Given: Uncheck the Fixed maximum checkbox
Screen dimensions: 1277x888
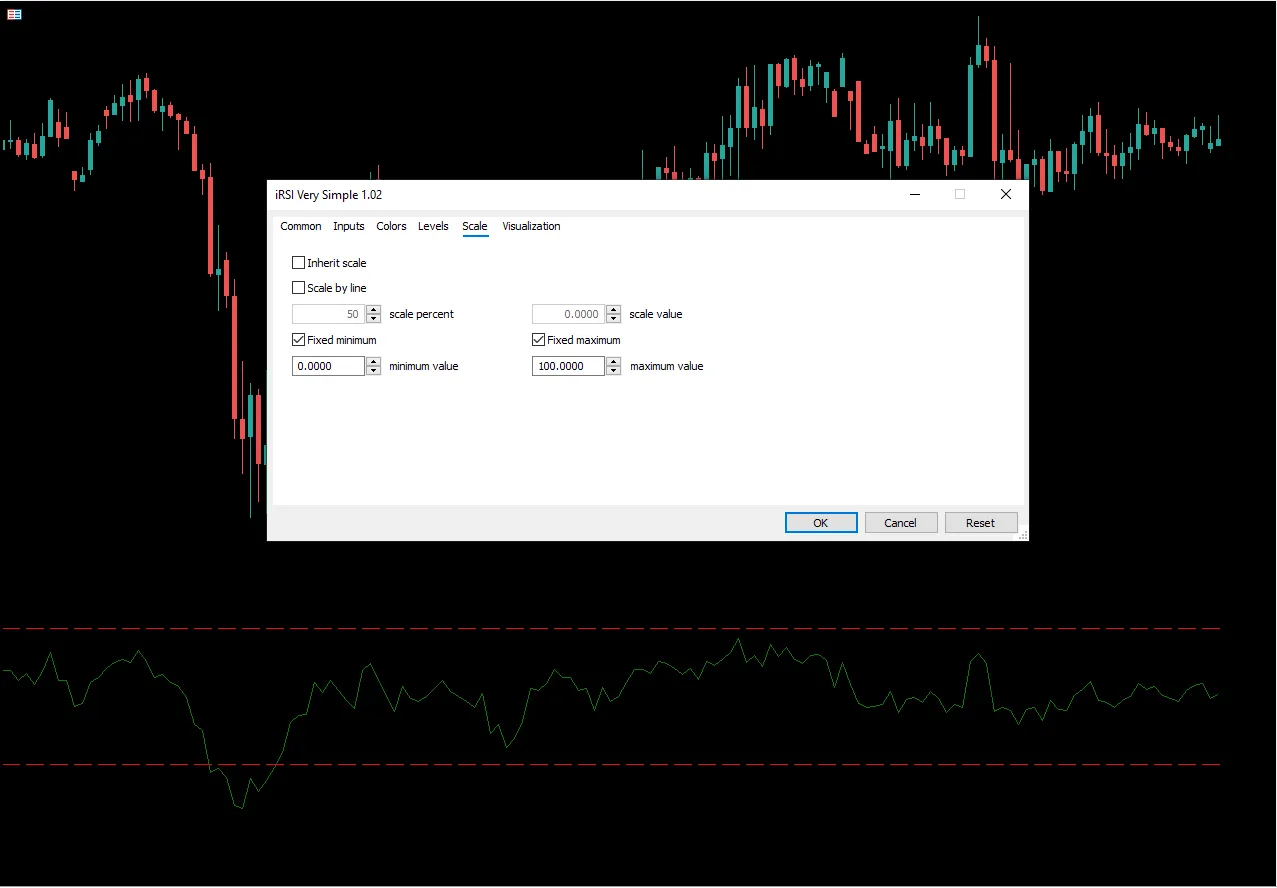Looking at the screenshot, I should click(x=538, y=340).
